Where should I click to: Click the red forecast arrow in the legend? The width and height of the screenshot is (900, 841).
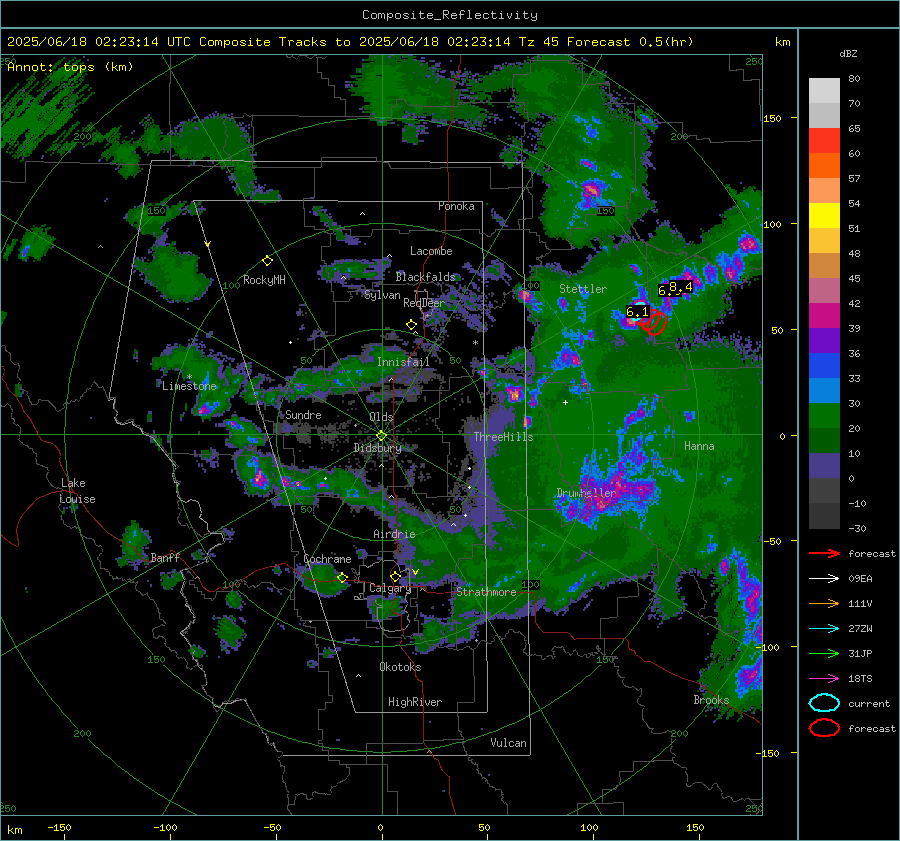click(x=824, y=553)
